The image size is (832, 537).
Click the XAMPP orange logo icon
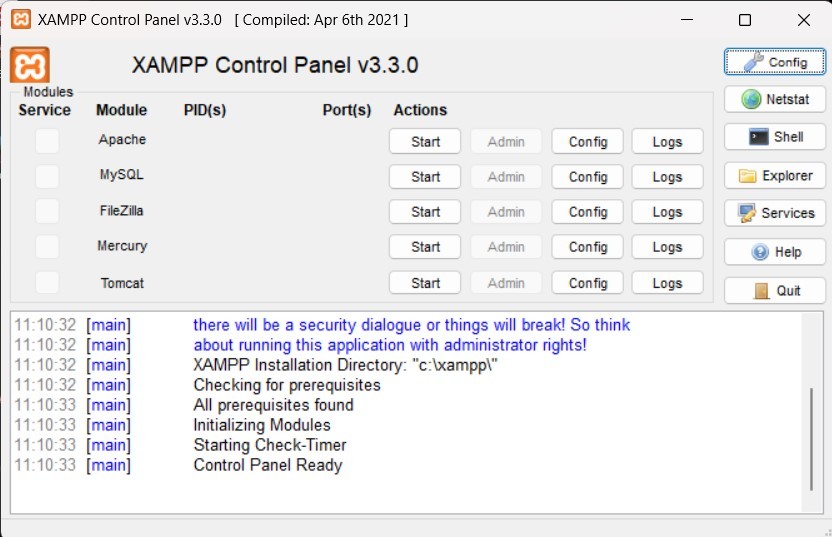coord(30,65)
